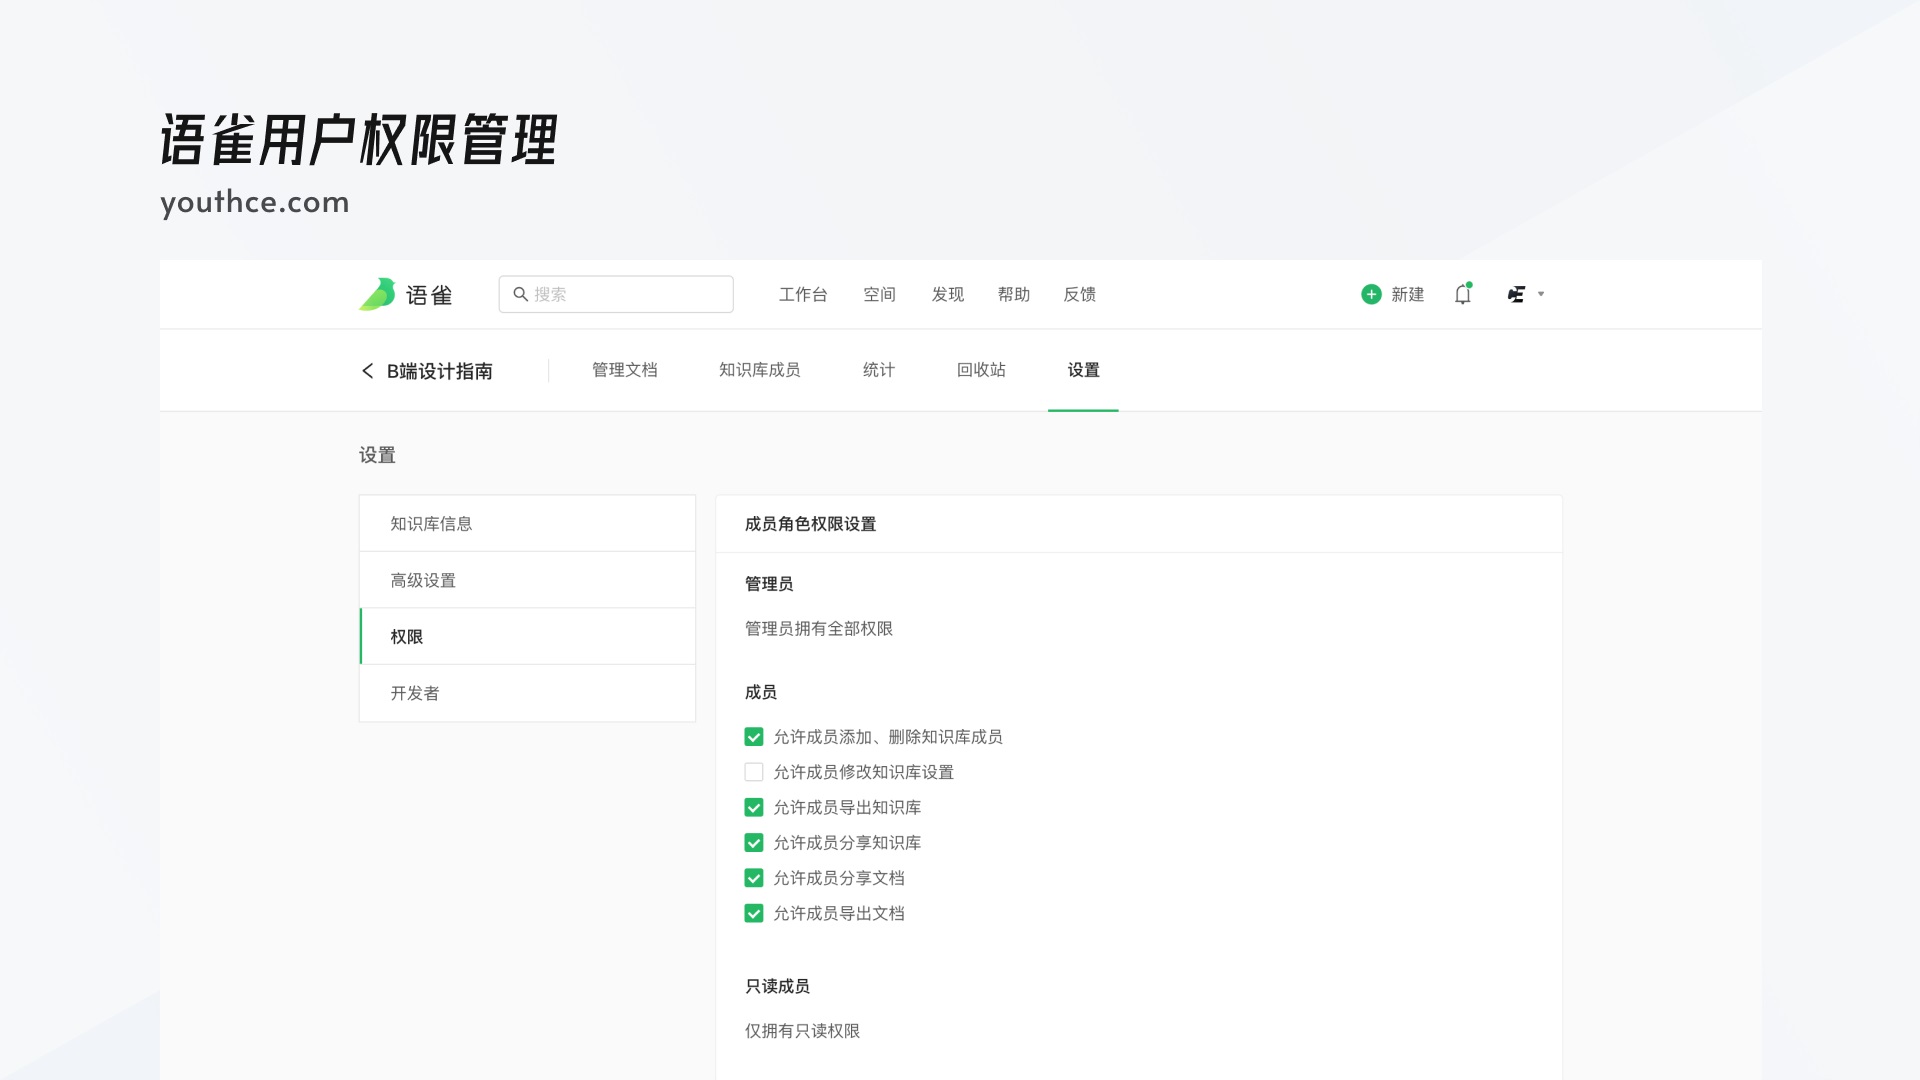The height and width of the screenshot is (1080, 1920).
Task: Click the back arrow next to B端设计指南
Action: 367,371
